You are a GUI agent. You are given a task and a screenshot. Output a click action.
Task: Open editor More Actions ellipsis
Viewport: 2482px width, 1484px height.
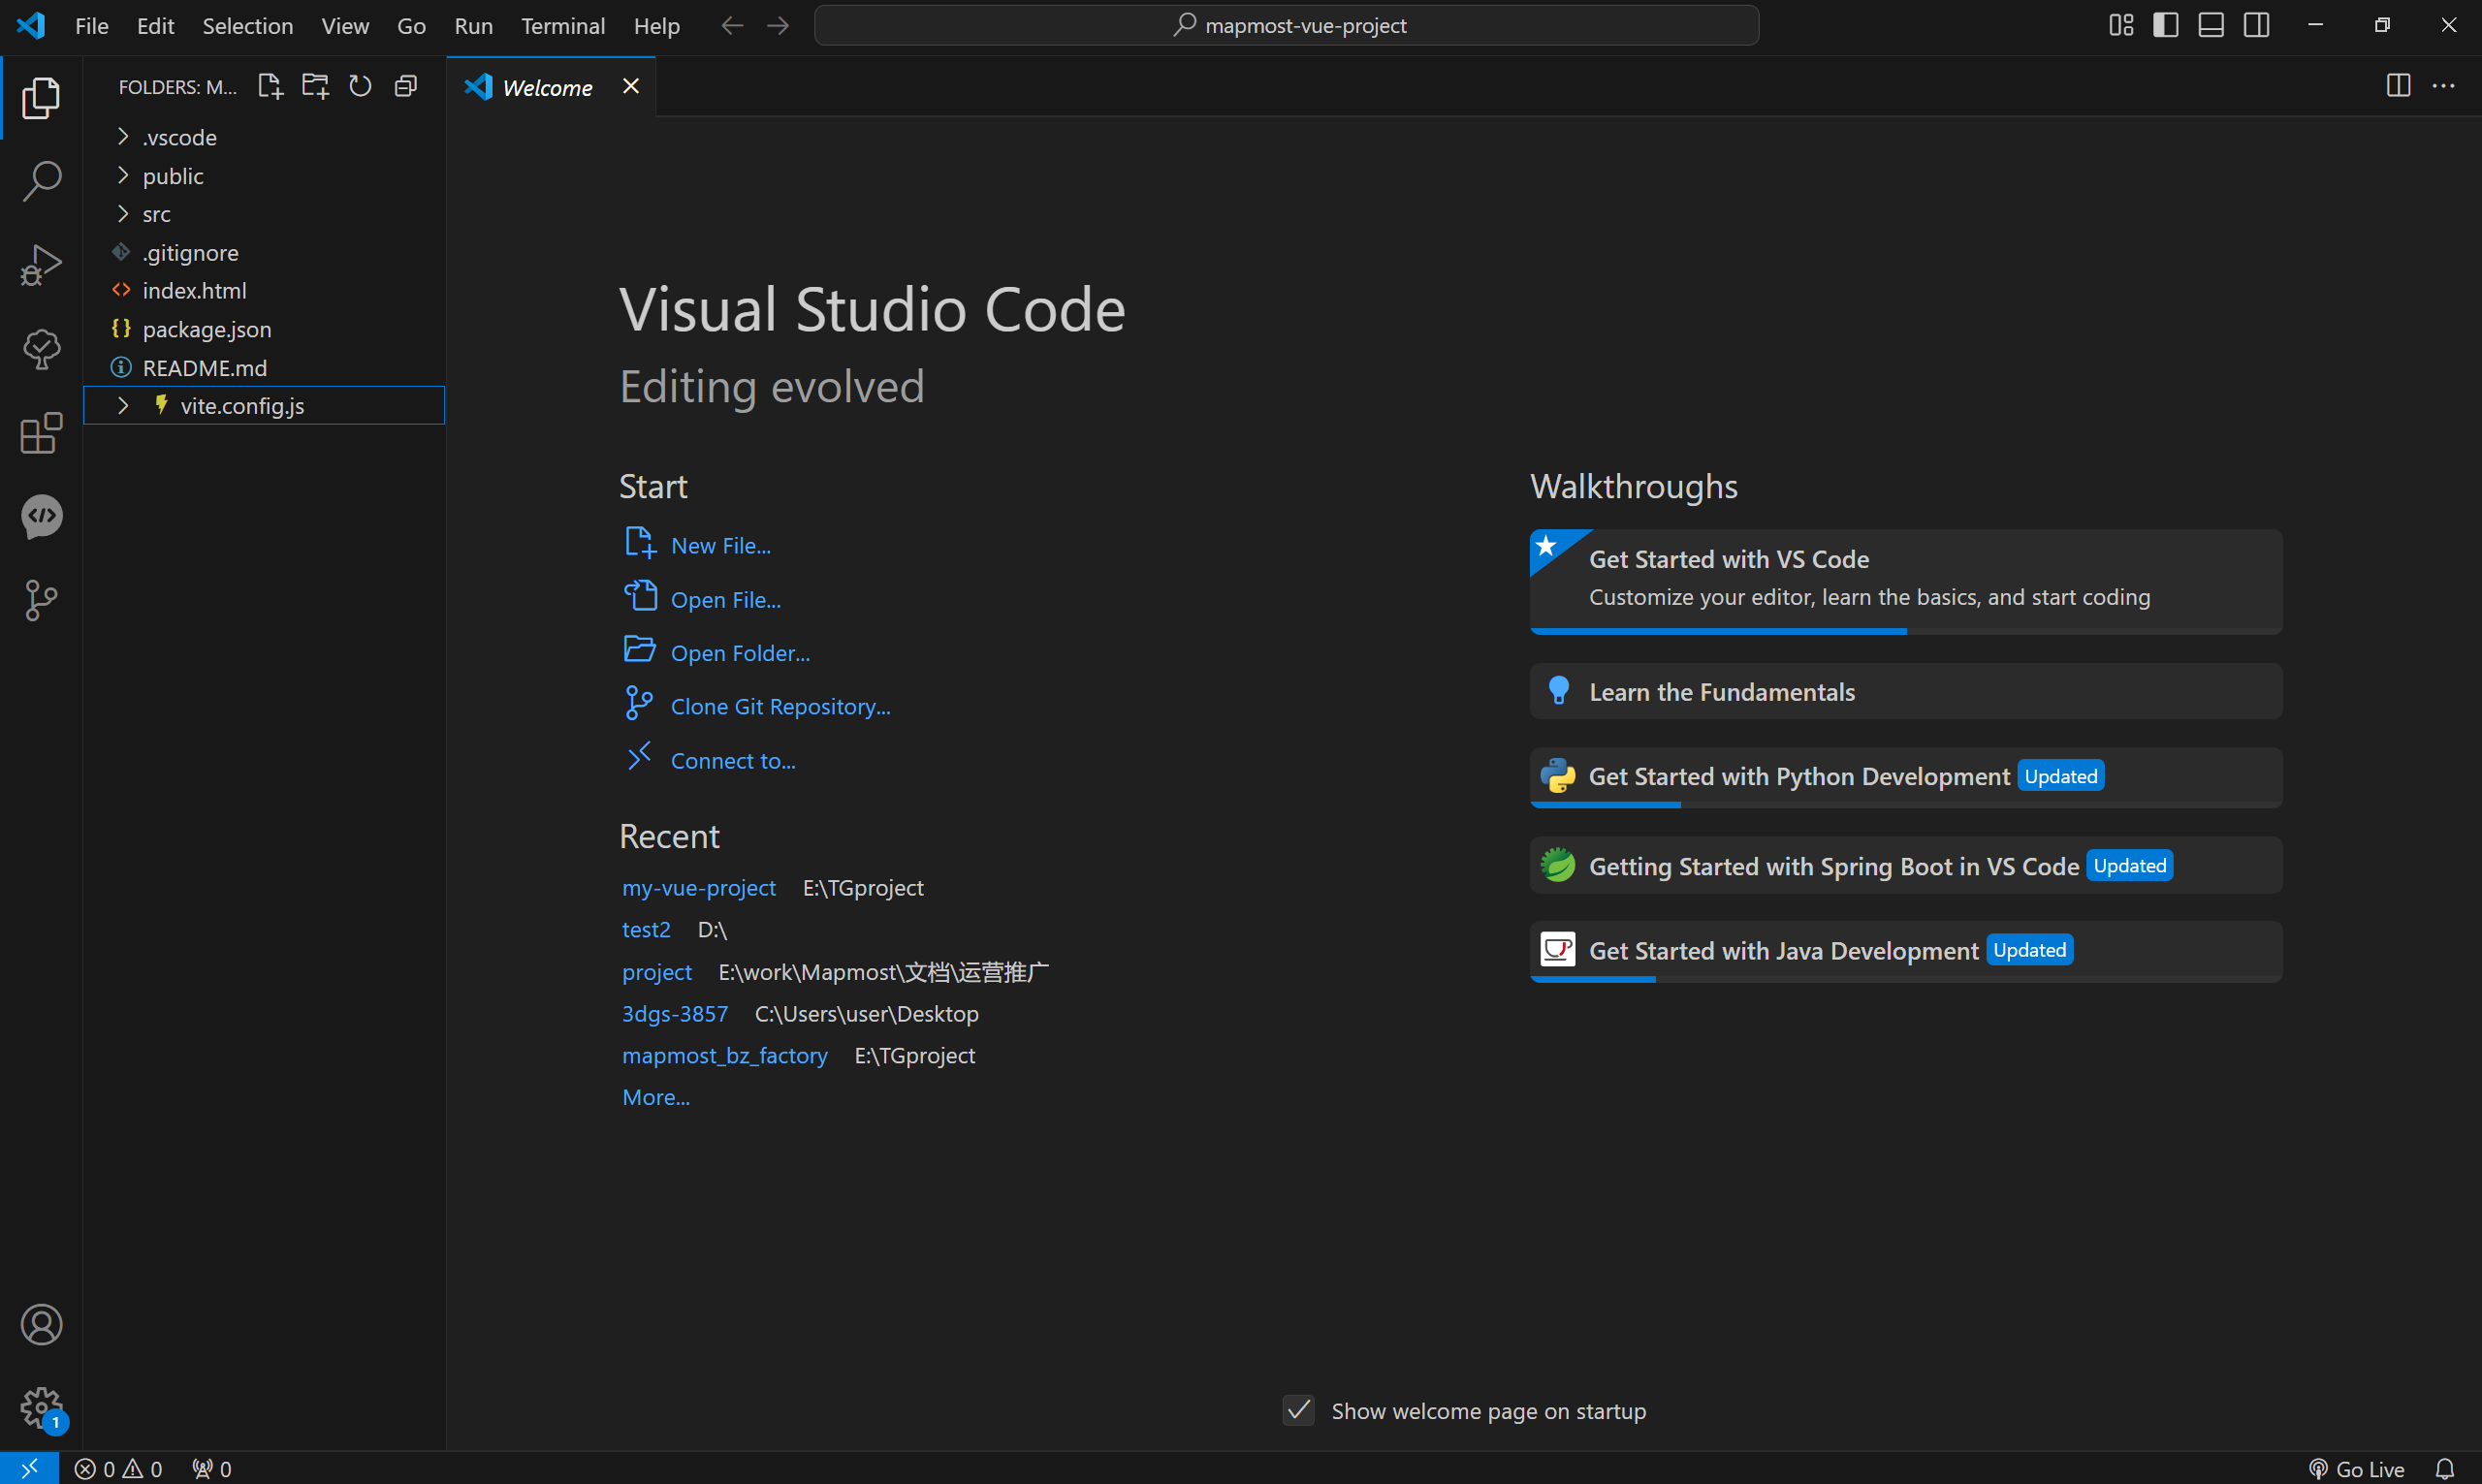click(x=2443, y=86)
